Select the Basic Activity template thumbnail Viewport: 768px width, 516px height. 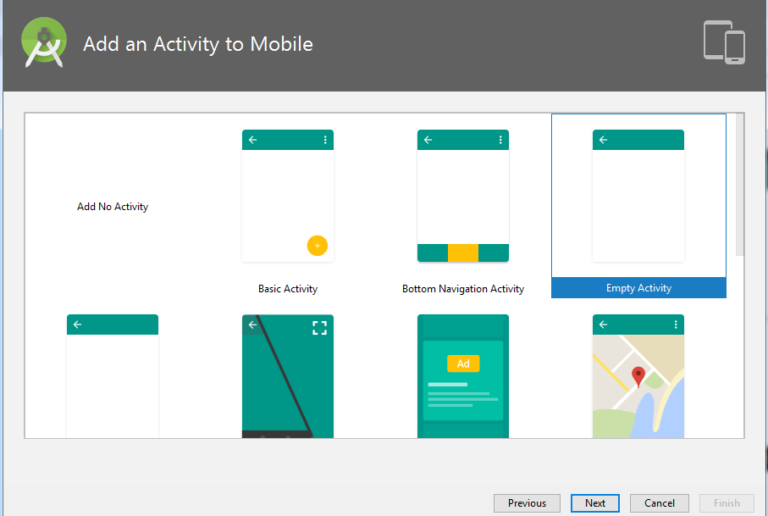pyautogui.click(x=287, y=196)
